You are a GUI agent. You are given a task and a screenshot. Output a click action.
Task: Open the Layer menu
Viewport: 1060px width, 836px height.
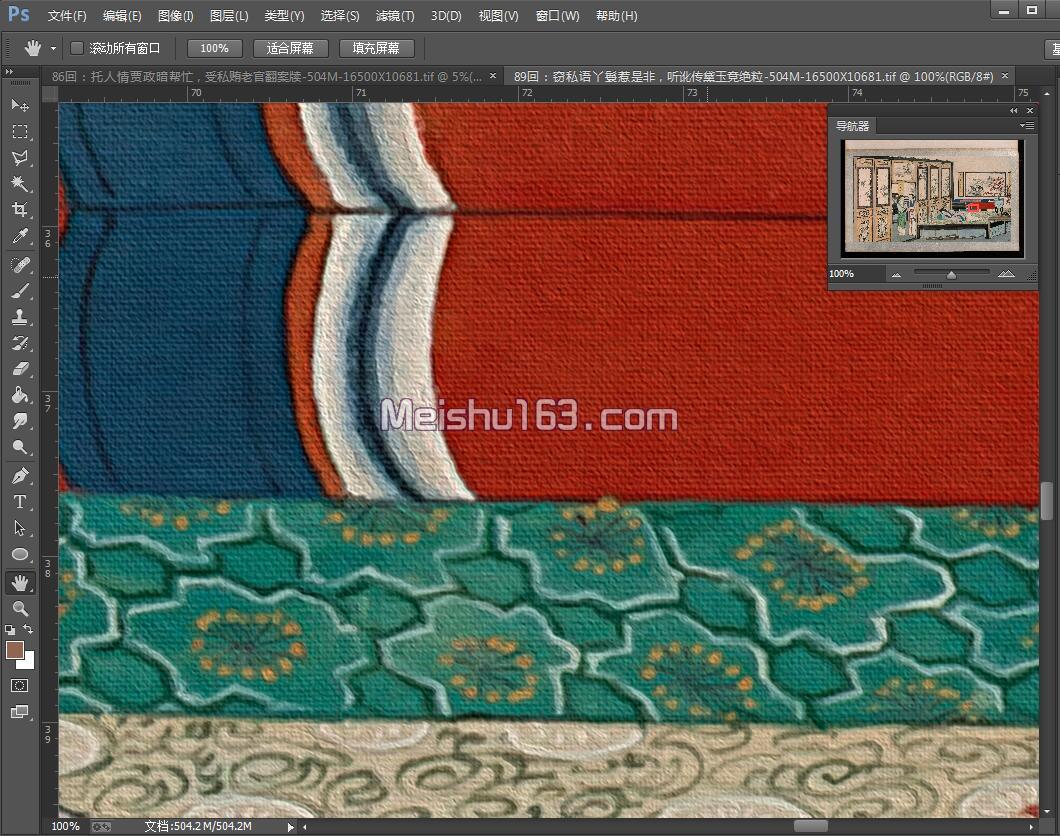228,16
